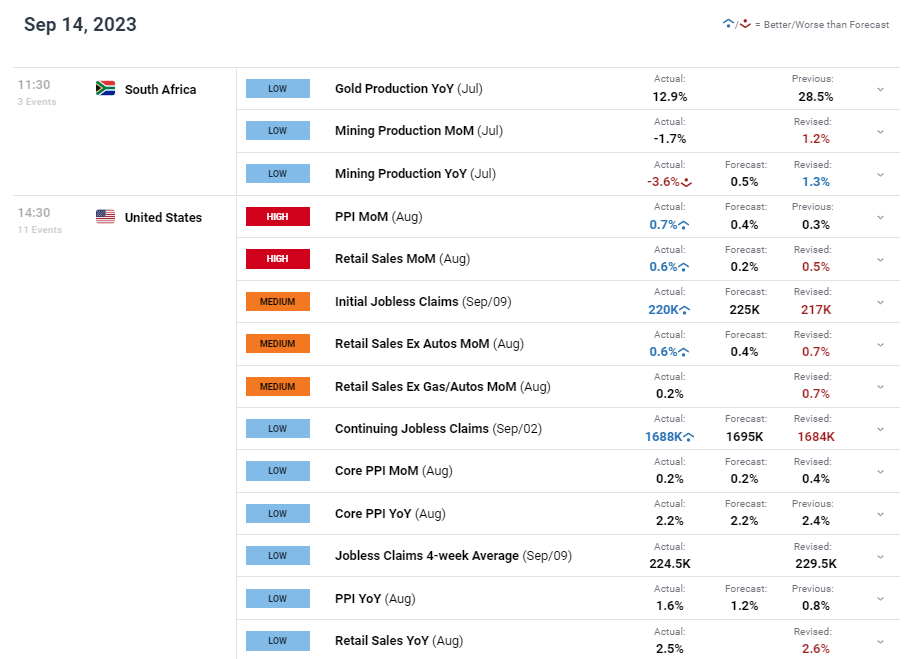Click the United States flag icon
This screenshot has width=909, height=659.
pos(105,217)
